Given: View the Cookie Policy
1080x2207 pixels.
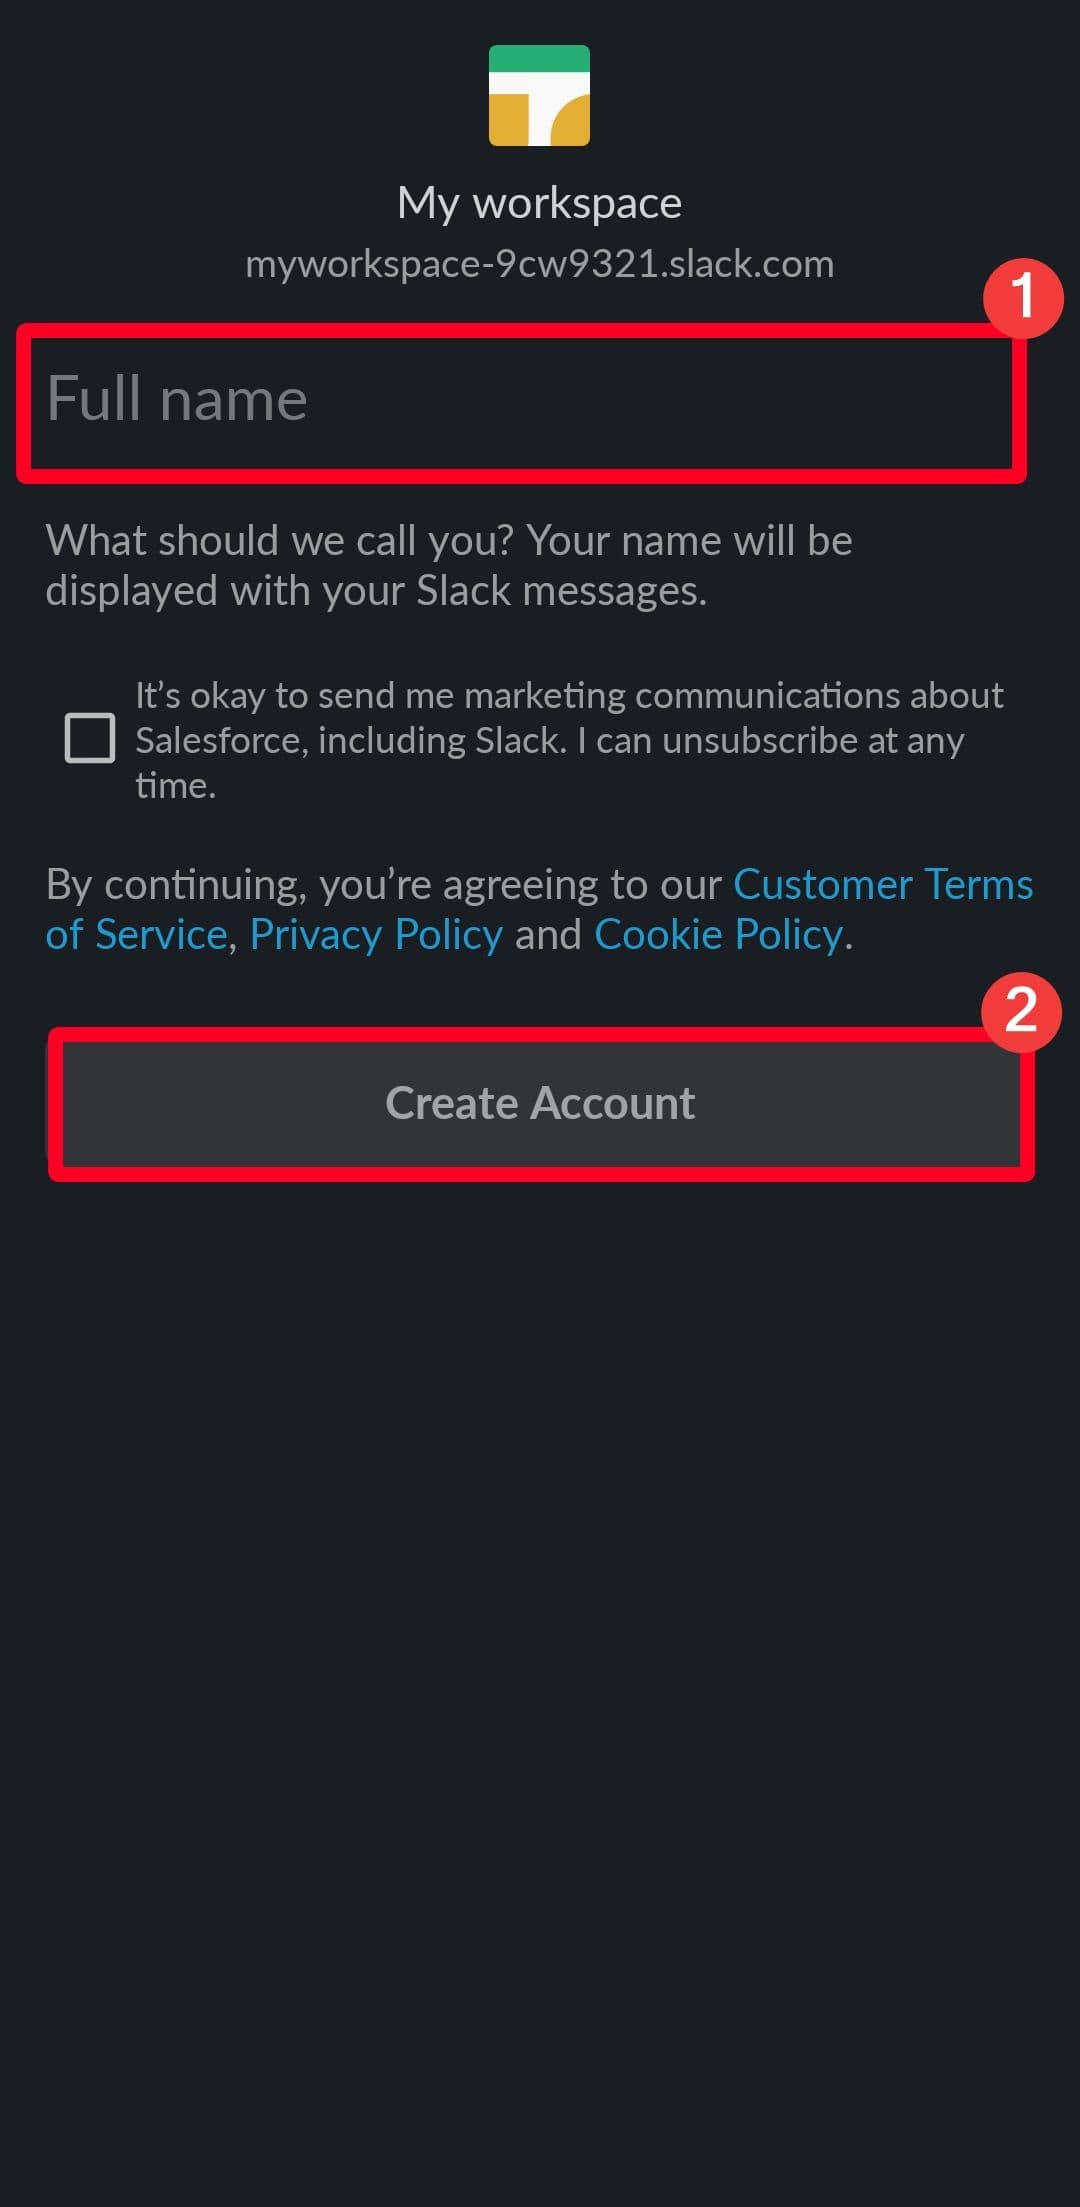Looking at the screenshot, I should tap(718, 933).
